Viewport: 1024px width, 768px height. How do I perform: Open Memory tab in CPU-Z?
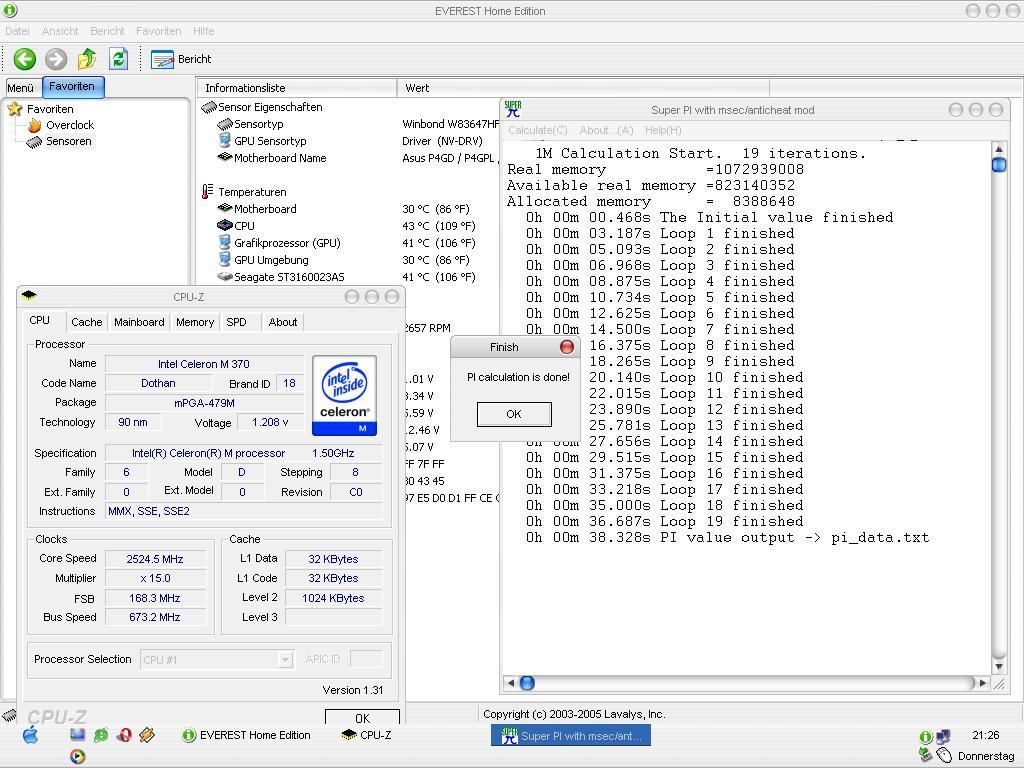coord(195,322)
